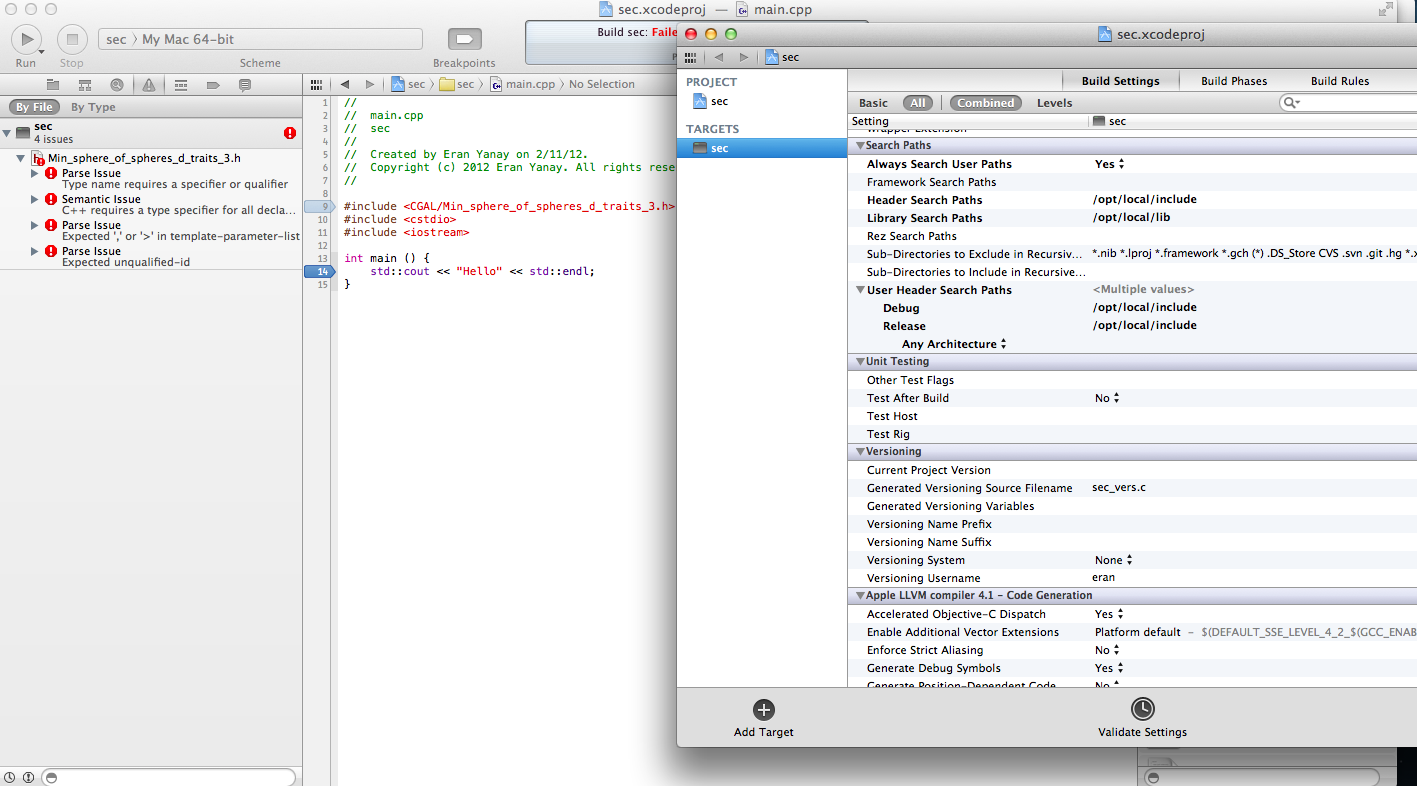Open related files grid icon beside main.cpp breadcrumb

[316, 85]
